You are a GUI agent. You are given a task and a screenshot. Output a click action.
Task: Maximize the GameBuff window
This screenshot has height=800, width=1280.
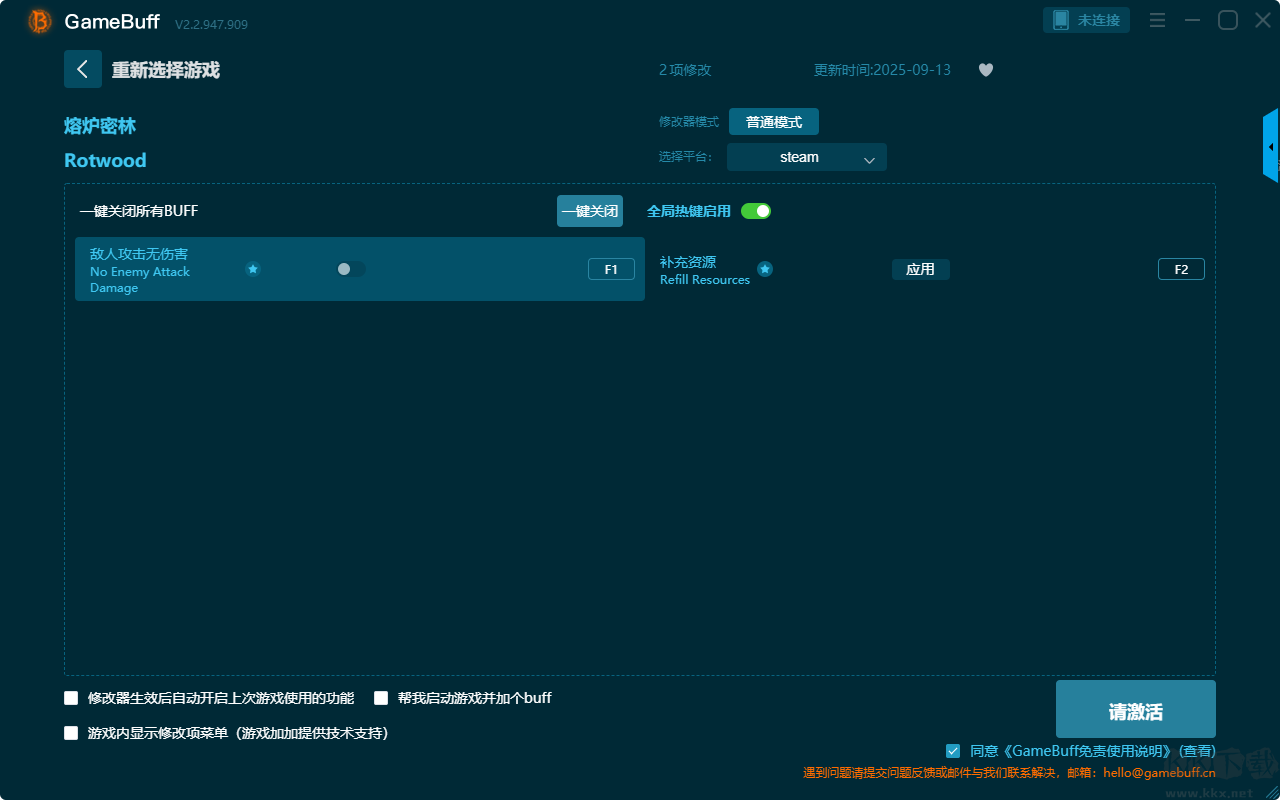pyautogui.click(x=1228, y=20)
